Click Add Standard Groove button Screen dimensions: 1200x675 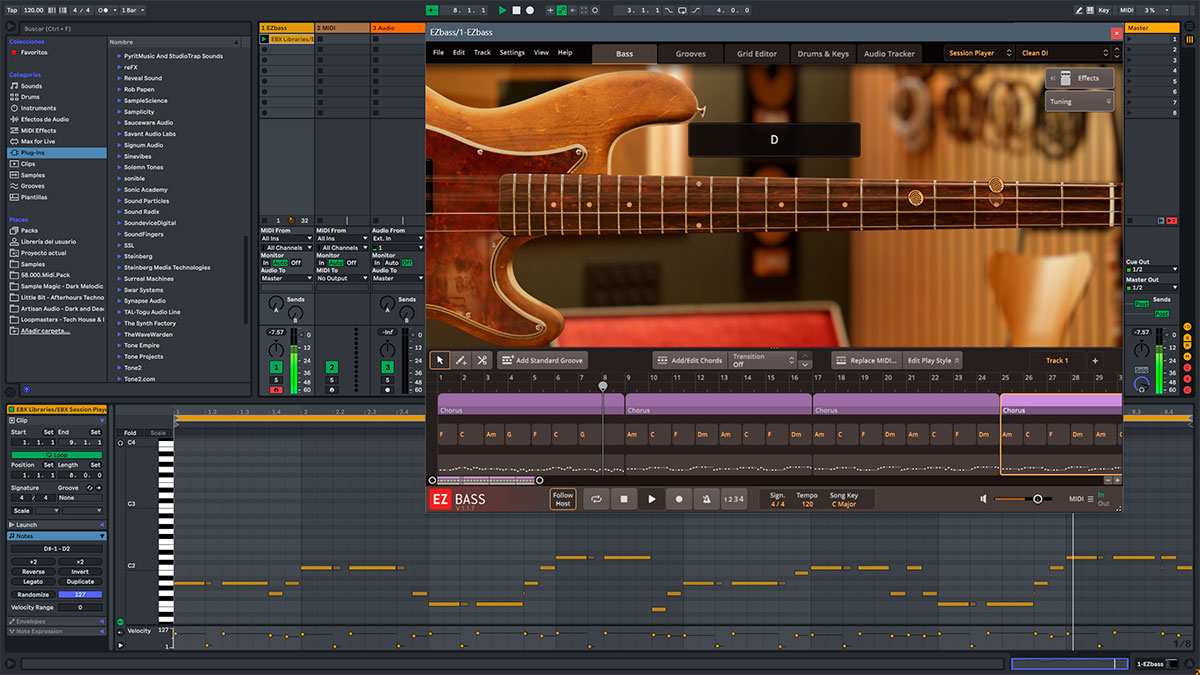coord(542,360)
